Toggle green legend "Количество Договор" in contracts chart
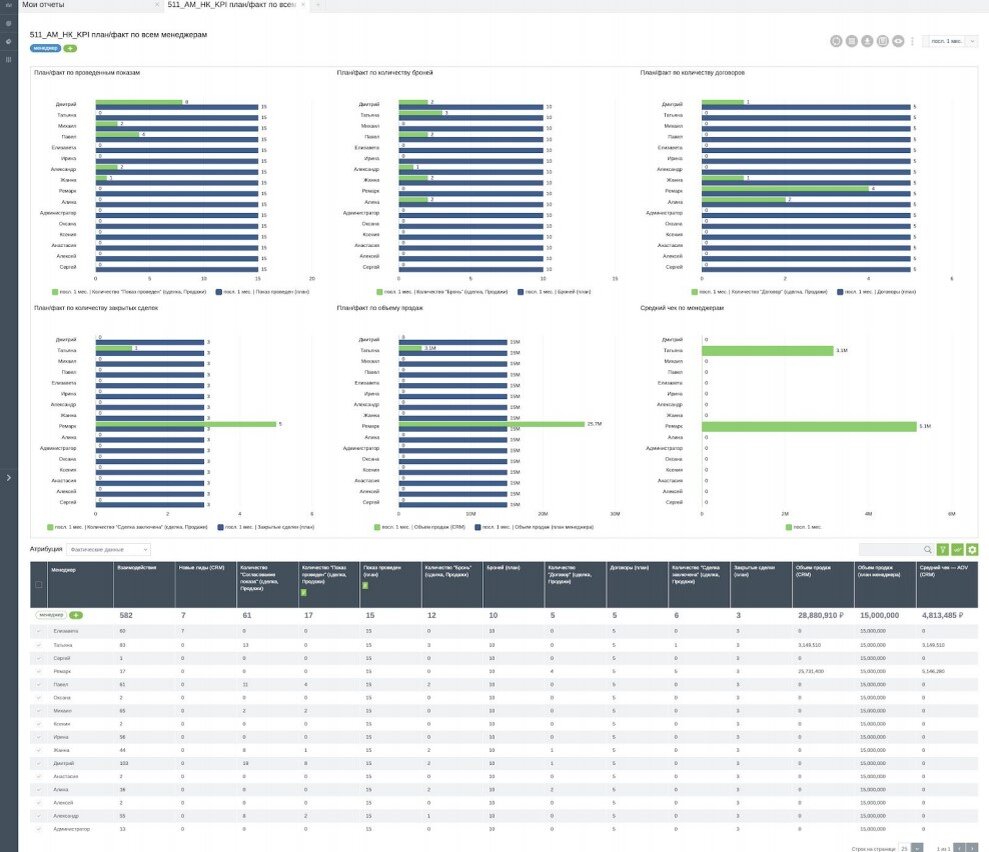Screen dimensions: 989x852 [759, 292]
